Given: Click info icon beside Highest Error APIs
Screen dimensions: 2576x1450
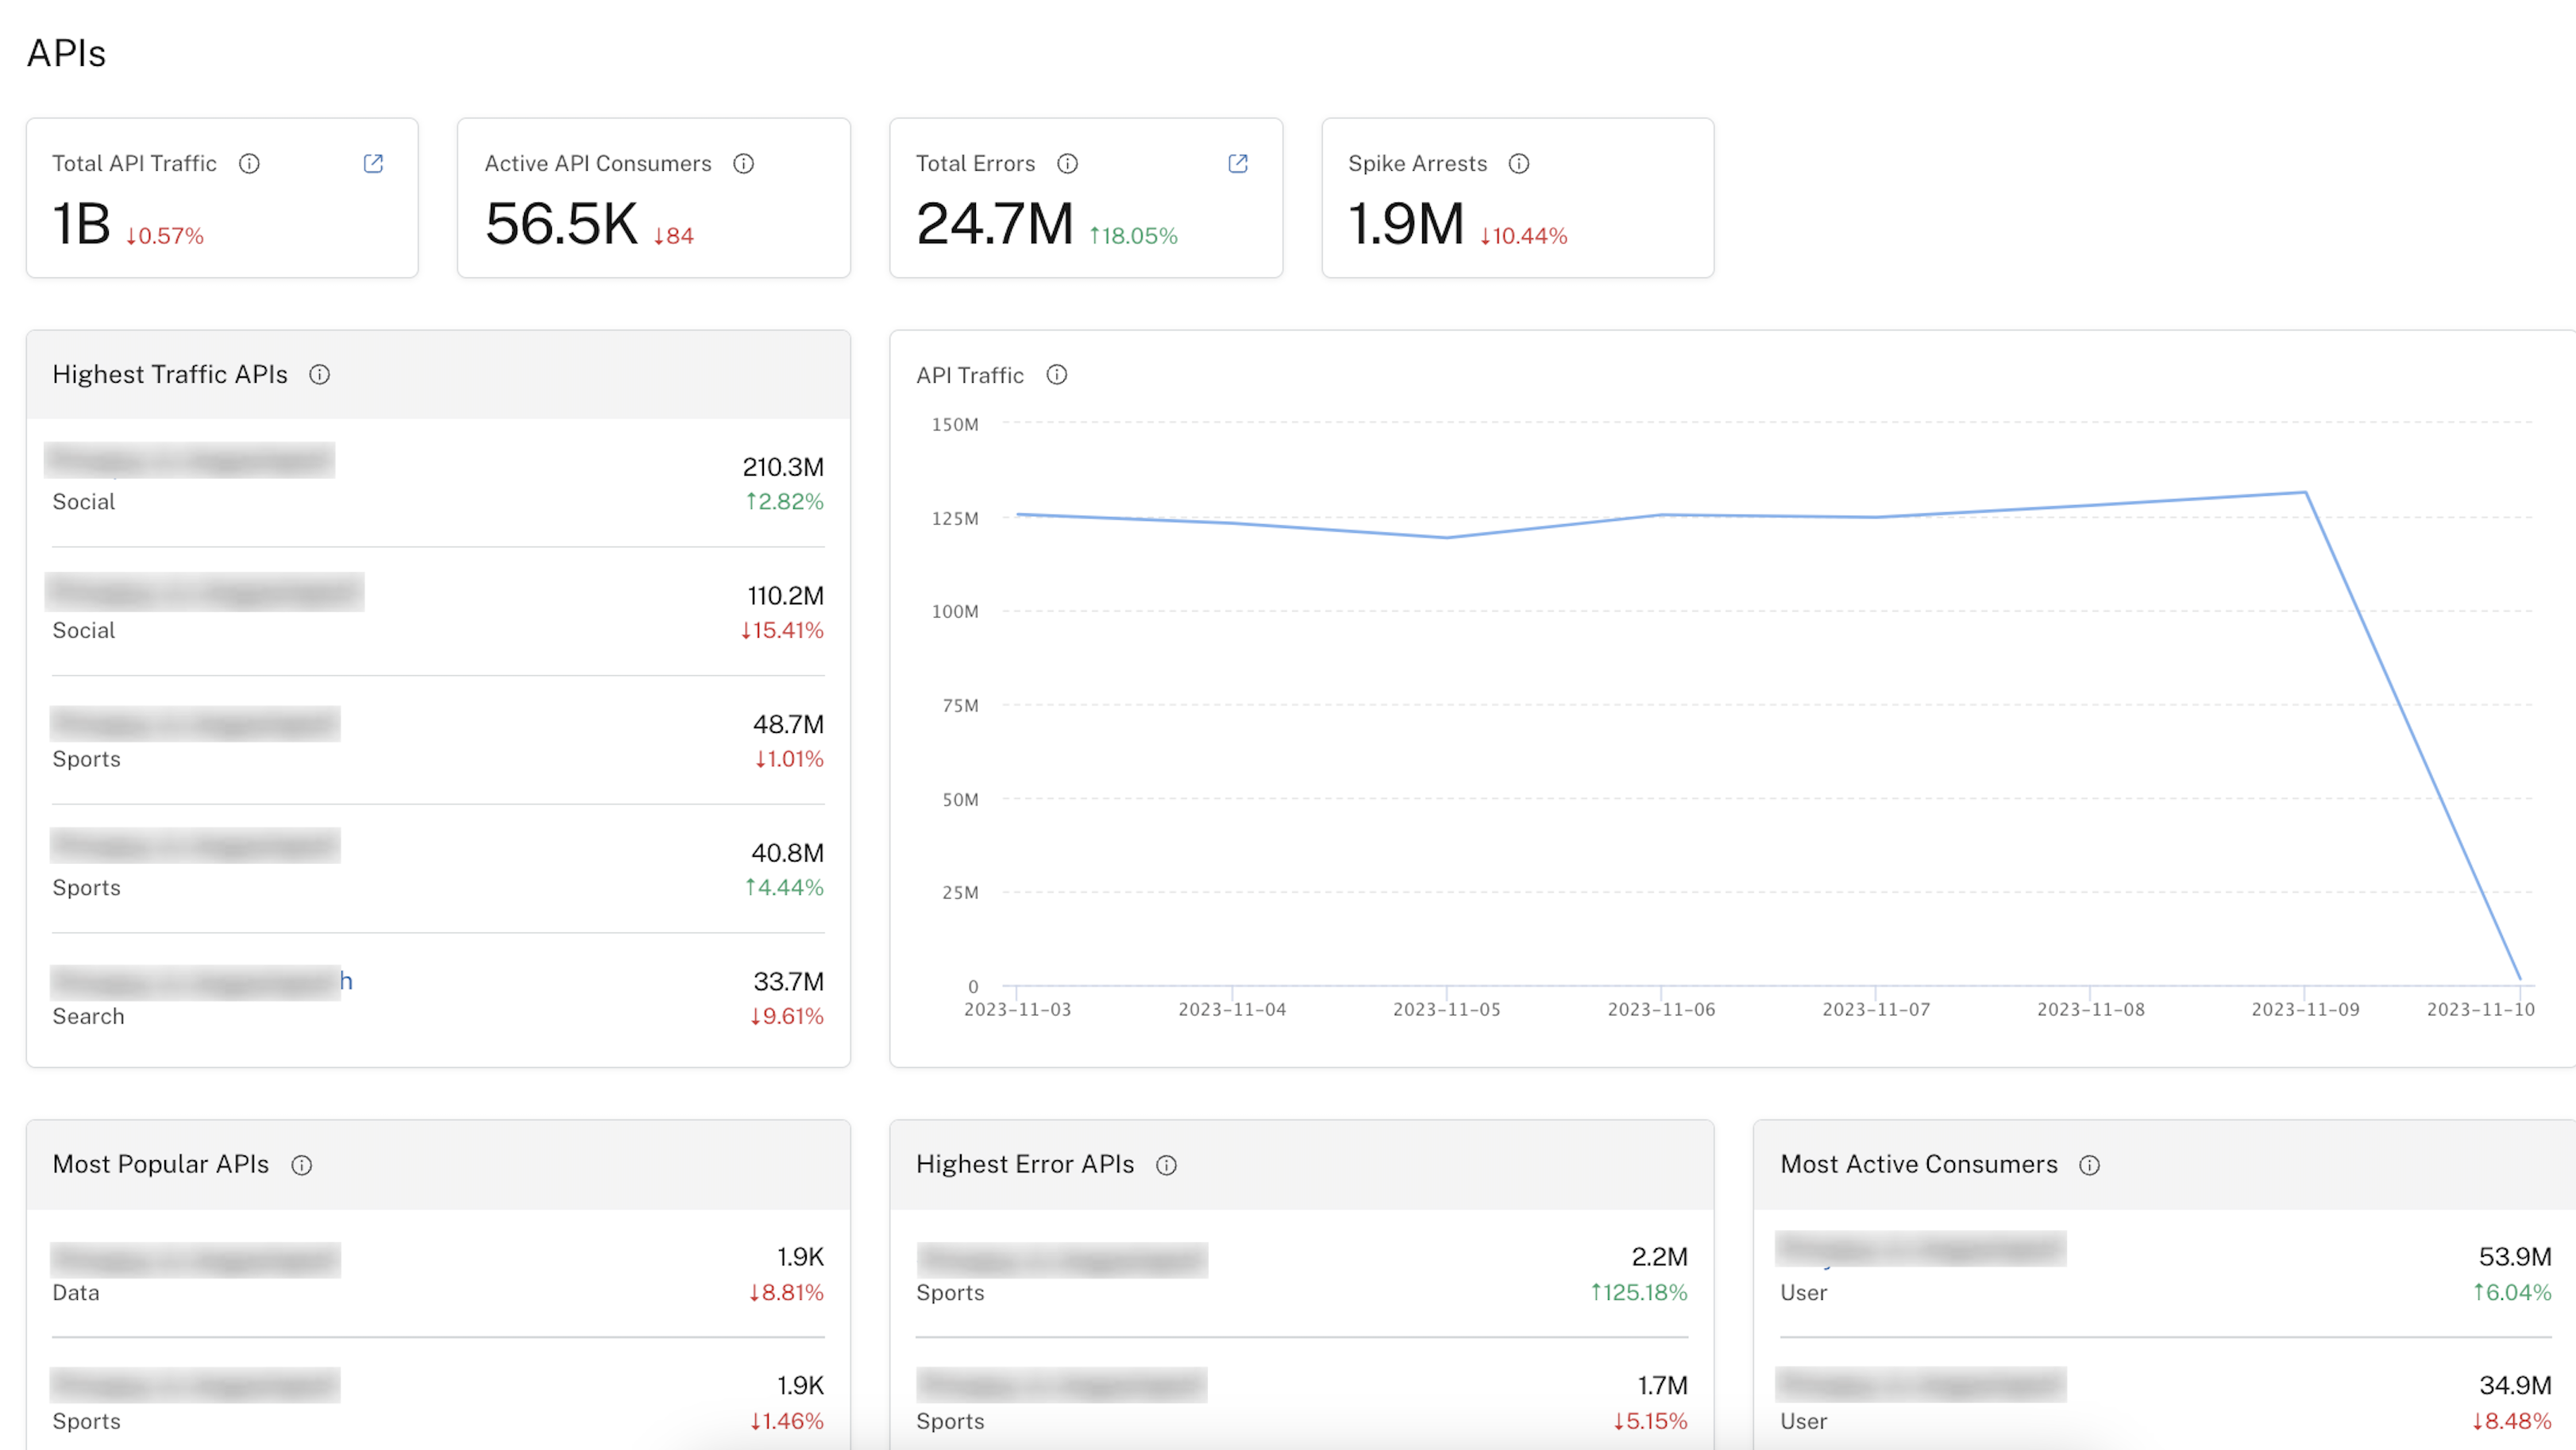Looking at the screenshot, I should [x=1166, y=1165].
